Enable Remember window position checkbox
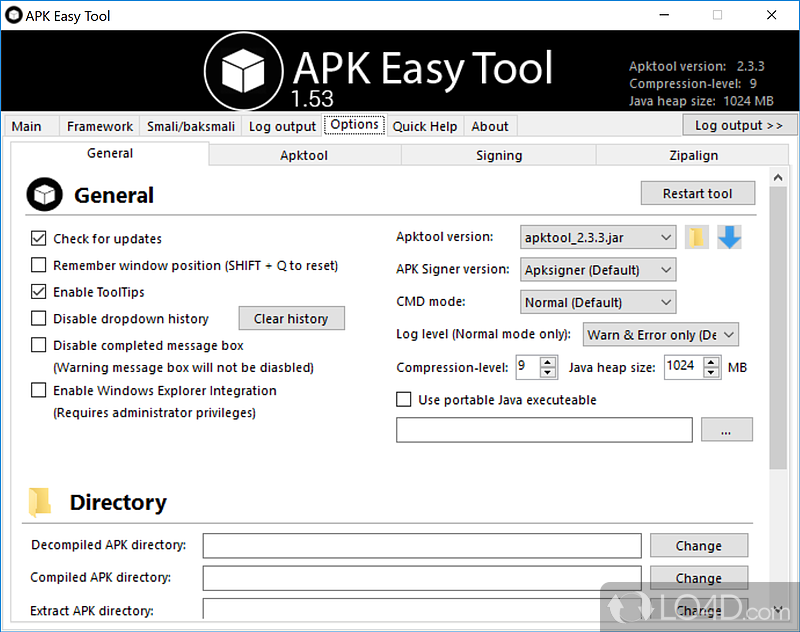 coord(39,266)
